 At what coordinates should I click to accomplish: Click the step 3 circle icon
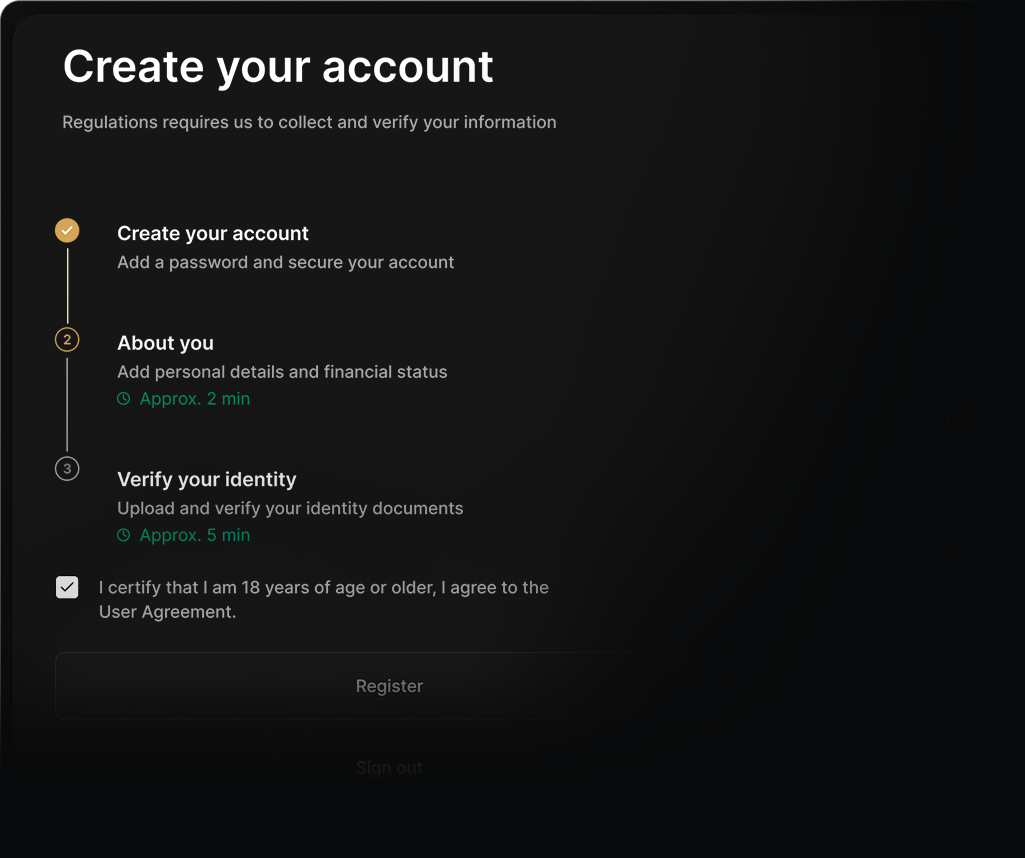[67, 468]
